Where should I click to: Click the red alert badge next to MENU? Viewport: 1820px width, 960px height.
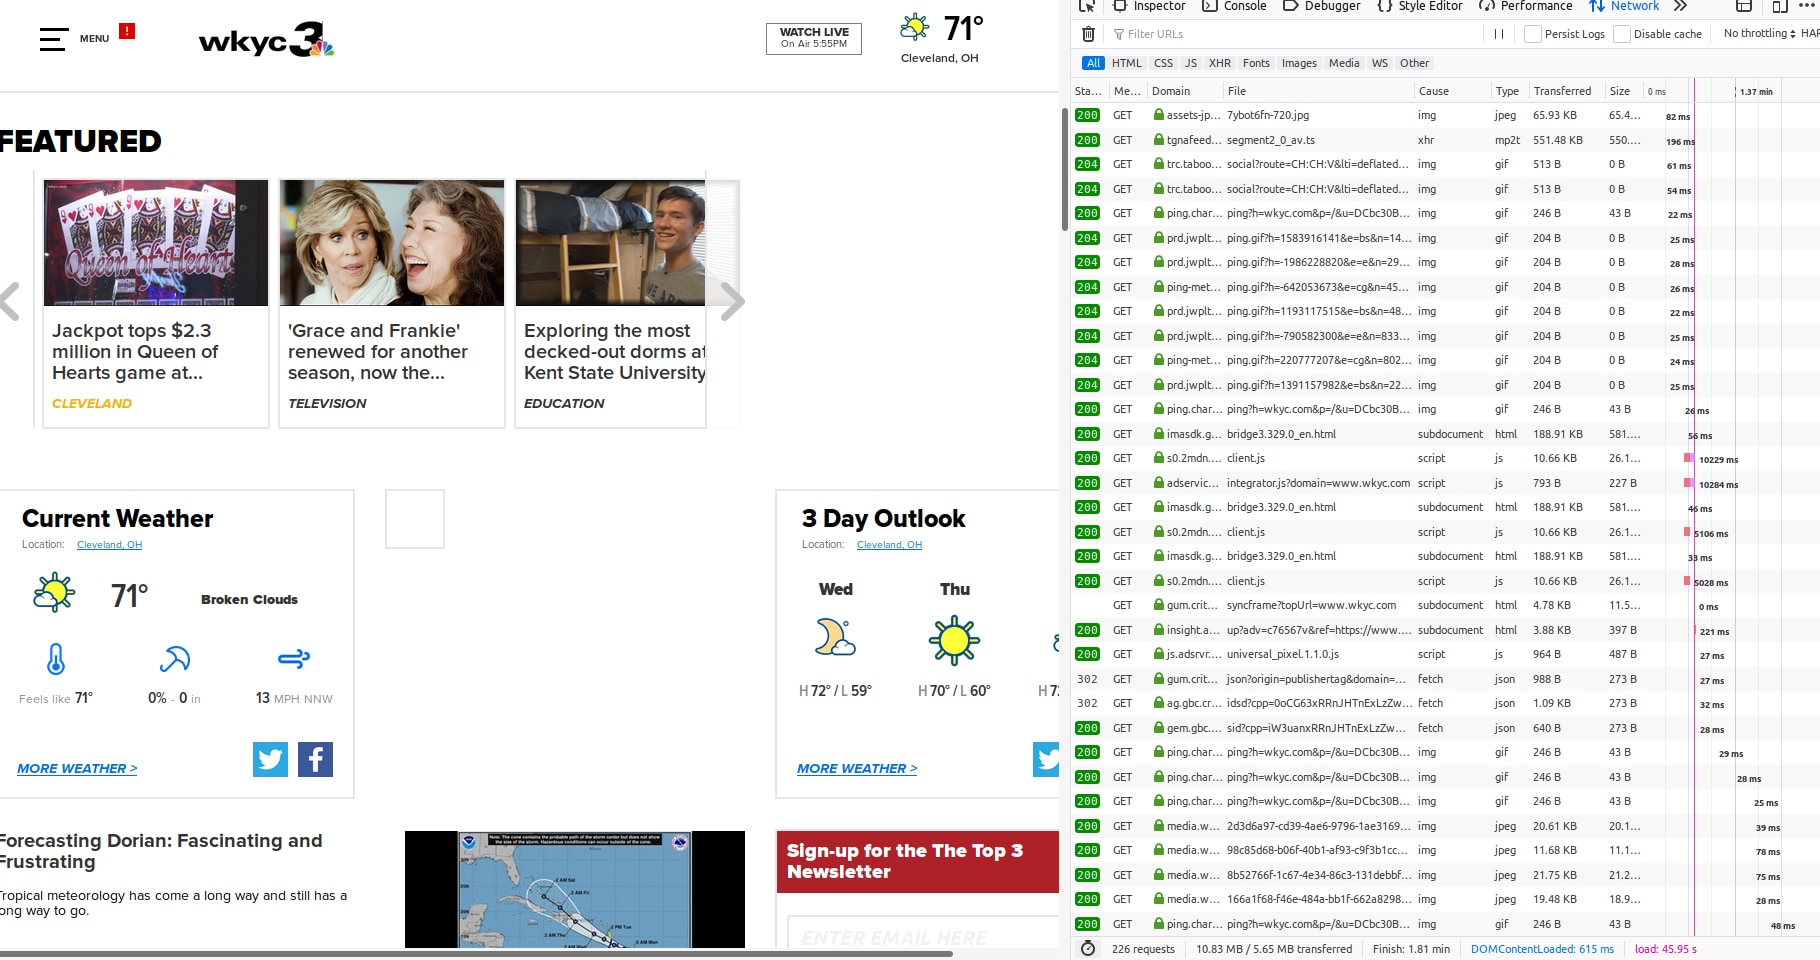coord(127,31)
